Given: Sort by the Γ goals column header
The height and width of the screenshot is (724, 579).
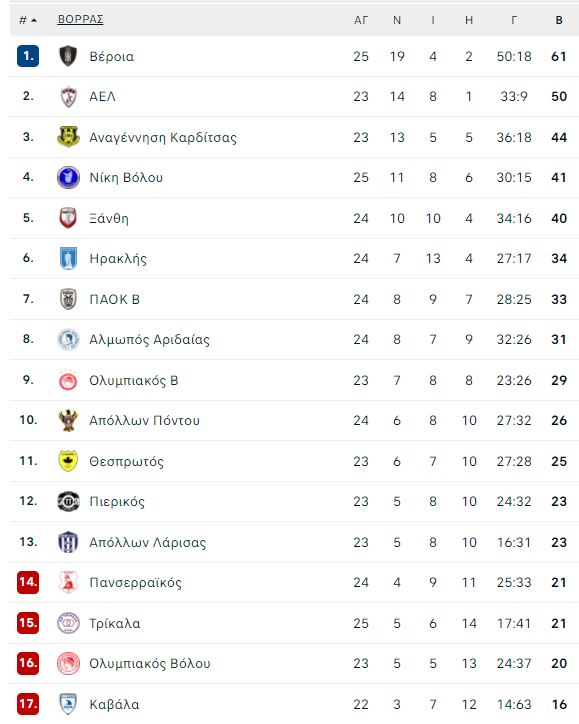Looking at the screenshot, I should 514,20.
